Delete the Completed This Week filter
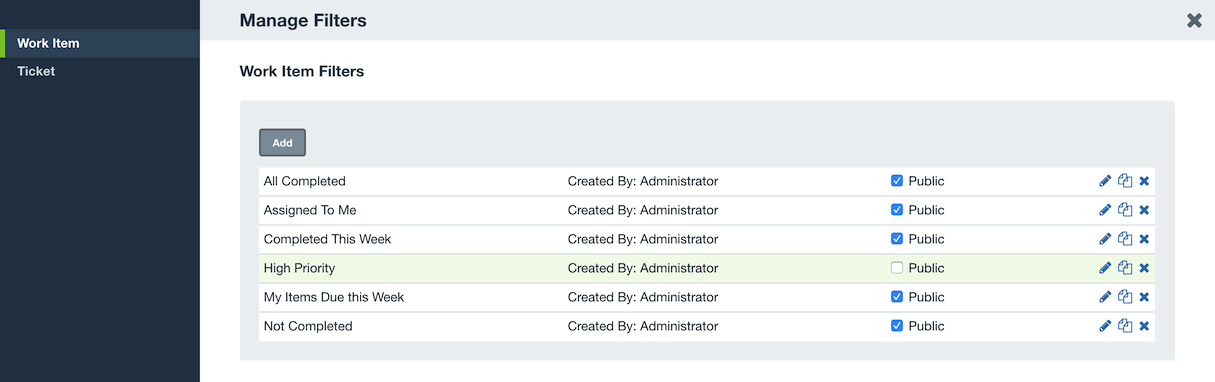 click(1144, 239)
